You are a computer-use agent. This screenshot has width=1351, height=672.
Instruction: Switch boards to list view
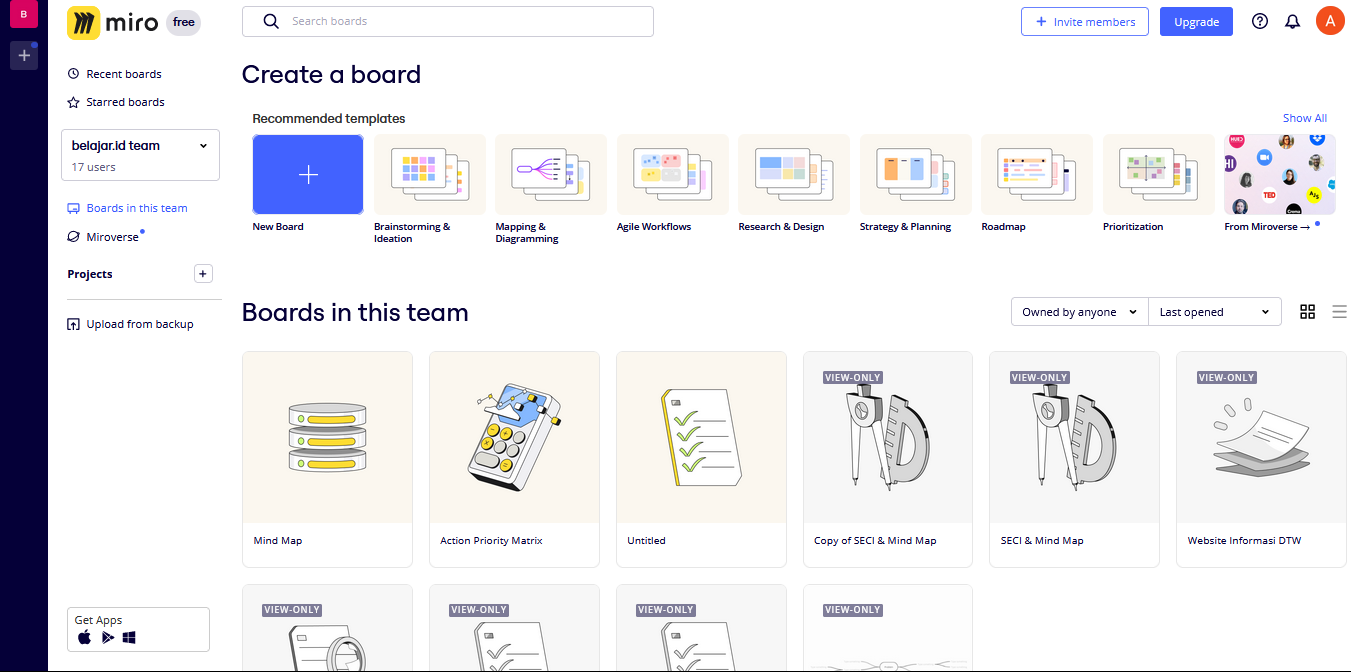click(x=1340, y=311)
